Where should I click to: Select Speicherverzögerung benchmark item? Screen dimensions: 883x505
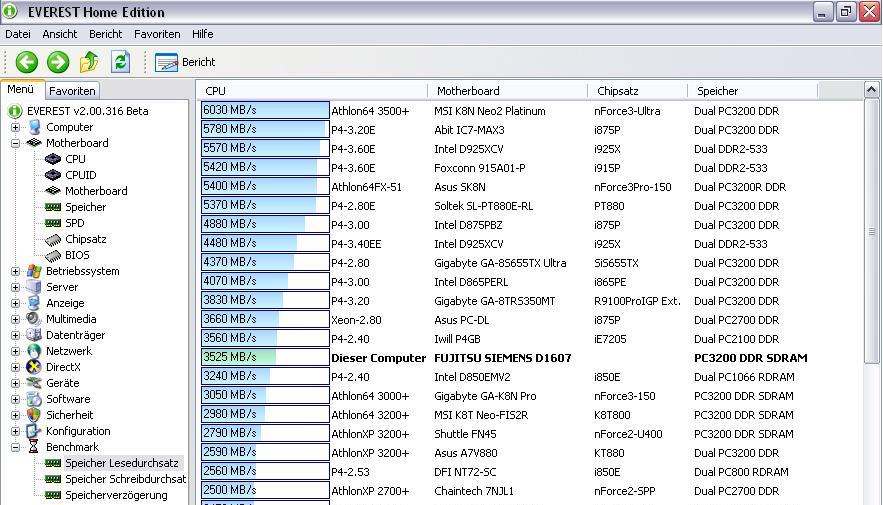[116, 495]
